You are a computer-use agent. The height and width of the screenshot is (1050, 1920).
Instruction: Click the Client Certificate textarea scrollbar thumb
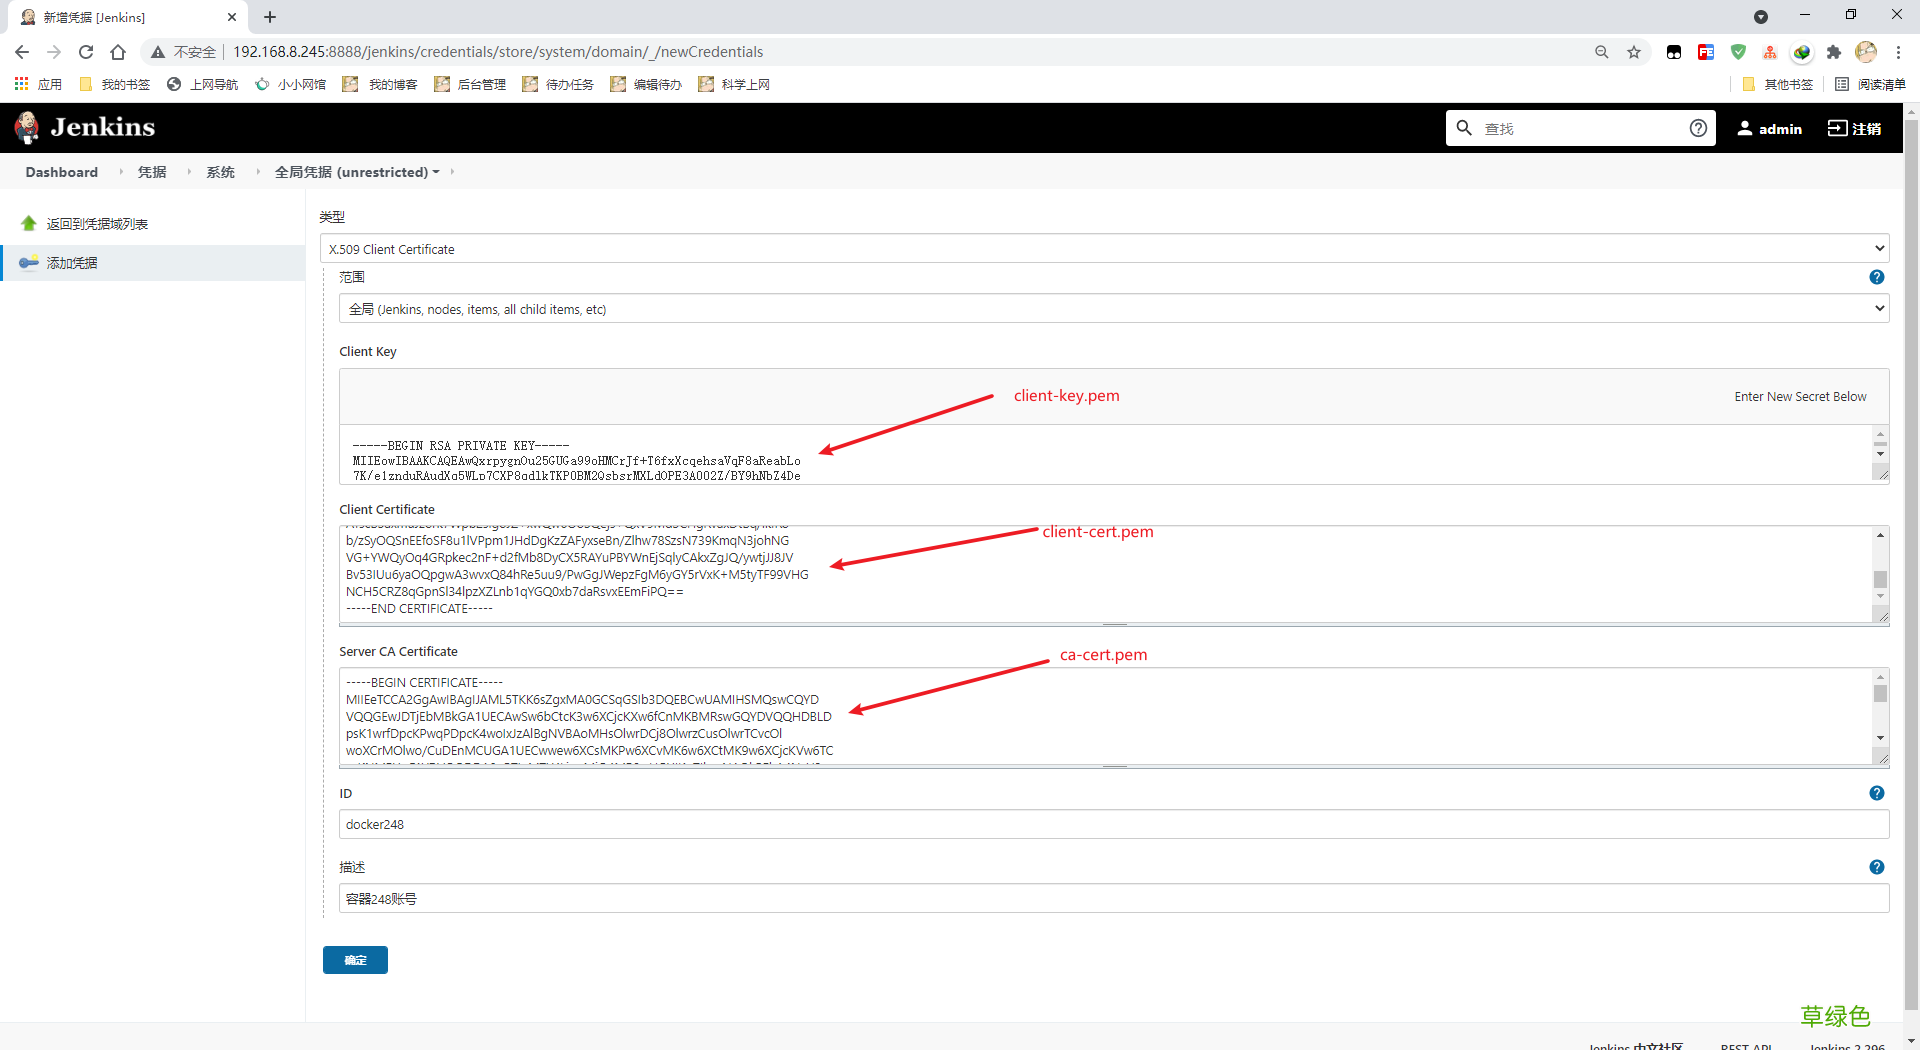coord(1880,579)
